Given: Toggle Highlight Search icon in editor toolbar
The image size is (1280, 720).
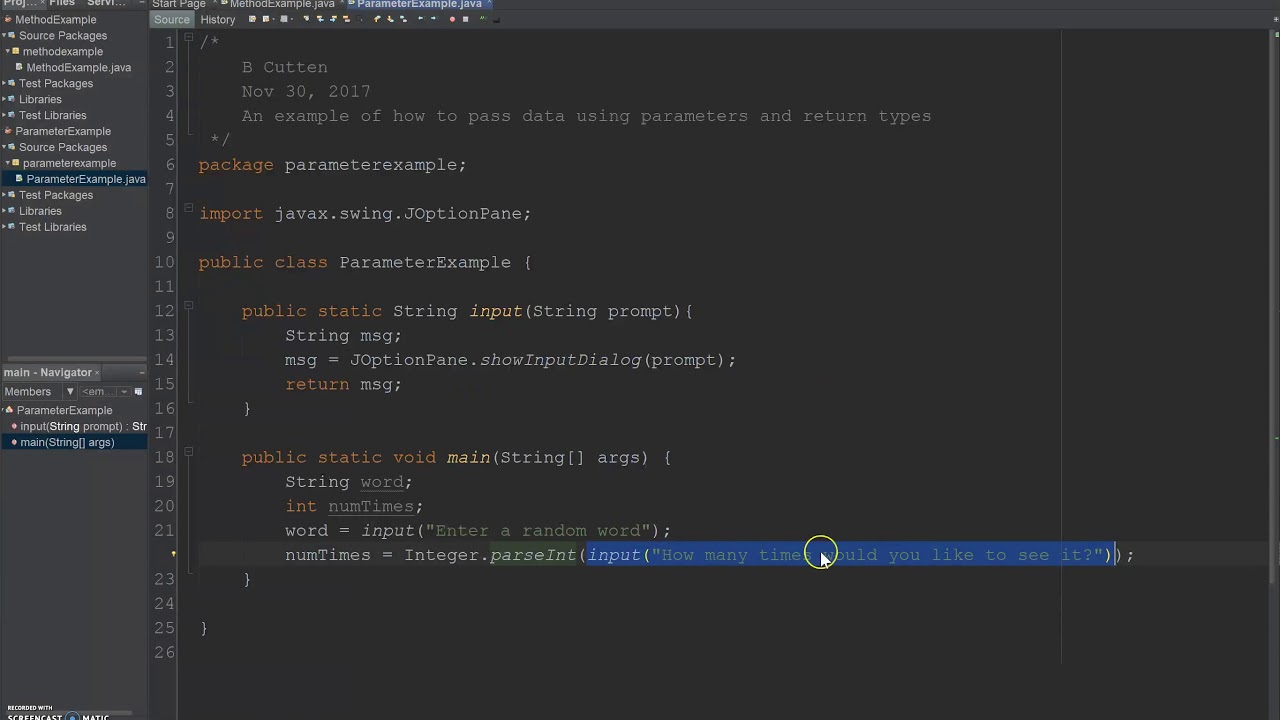Looking at the screenshot, I should pos(346,19).
